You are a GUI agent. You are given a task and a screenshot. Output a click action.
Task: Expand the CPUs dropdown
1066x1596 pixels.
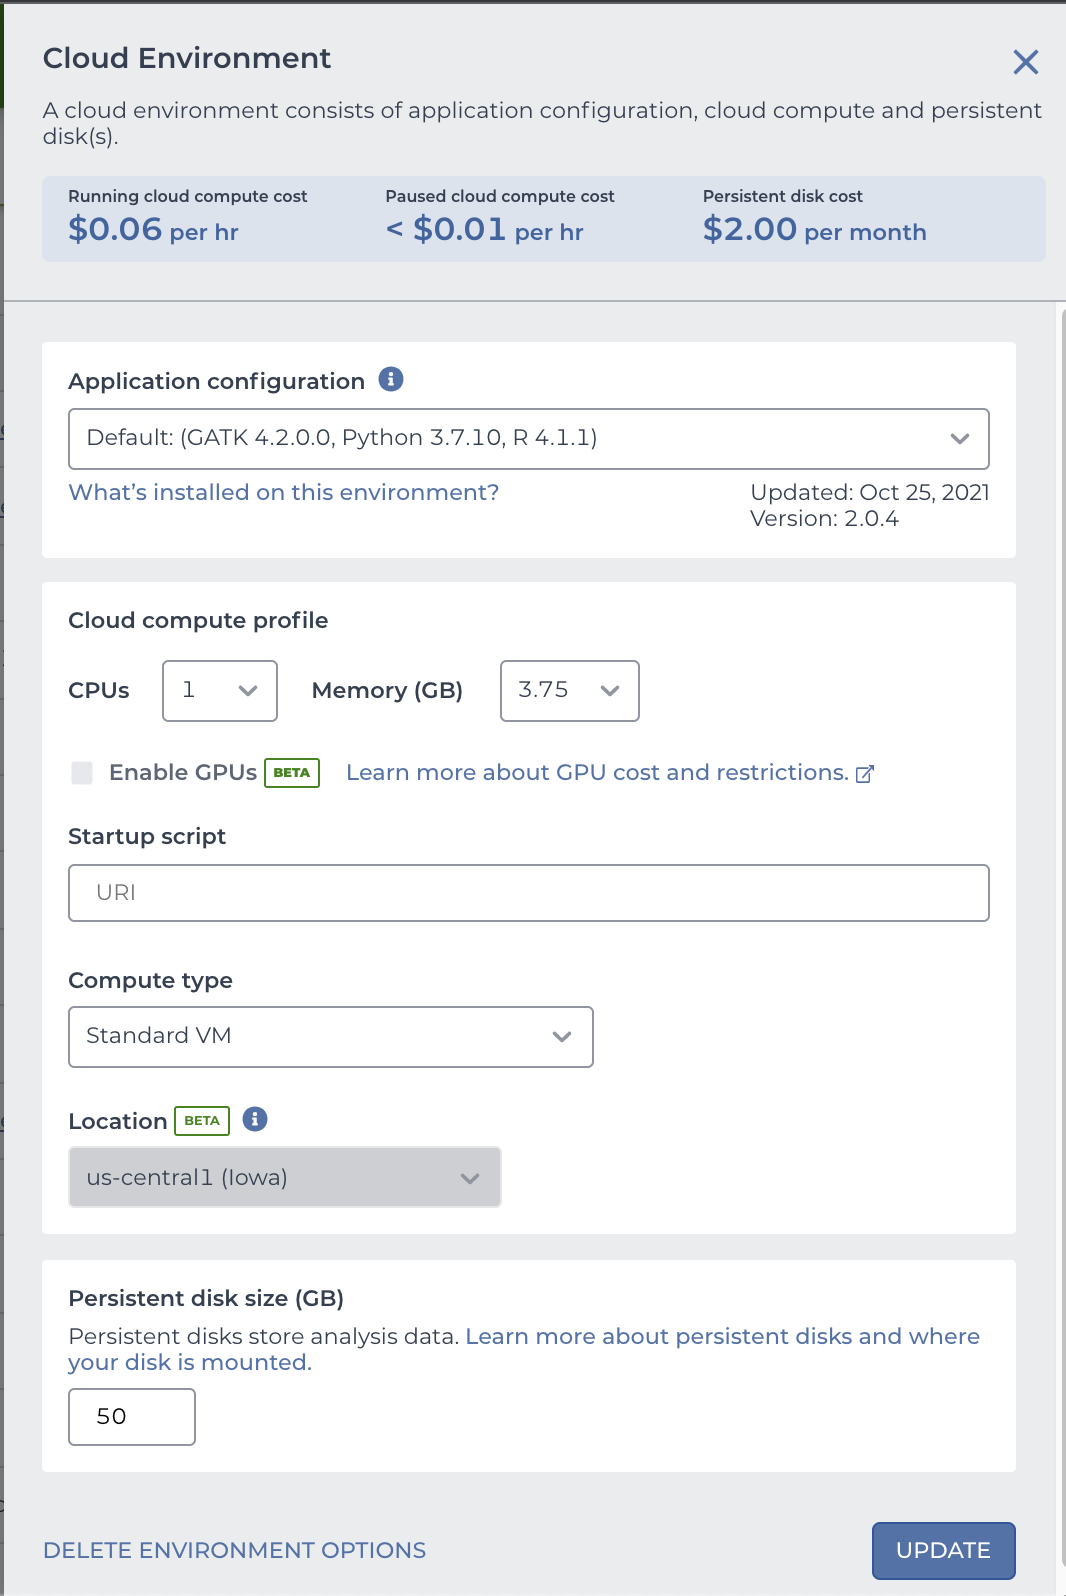pos(220,691)
